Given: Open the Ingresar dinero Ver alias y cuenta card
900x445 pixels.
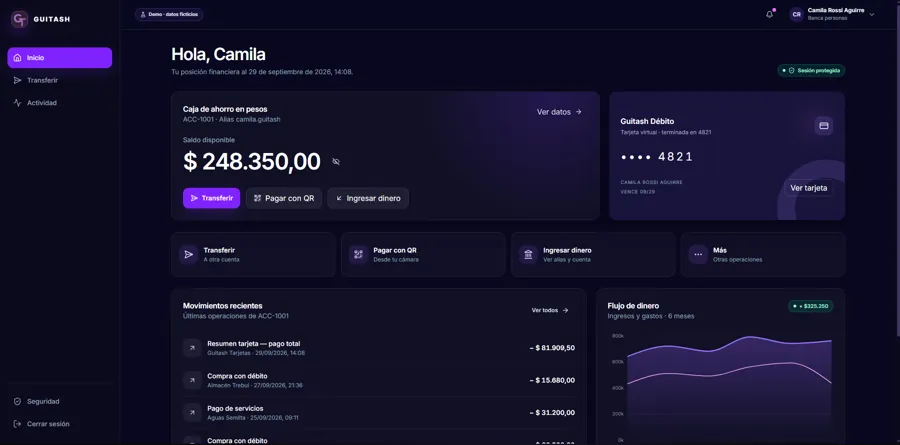Looking at the screenshot, I should (x=593, y=254).
